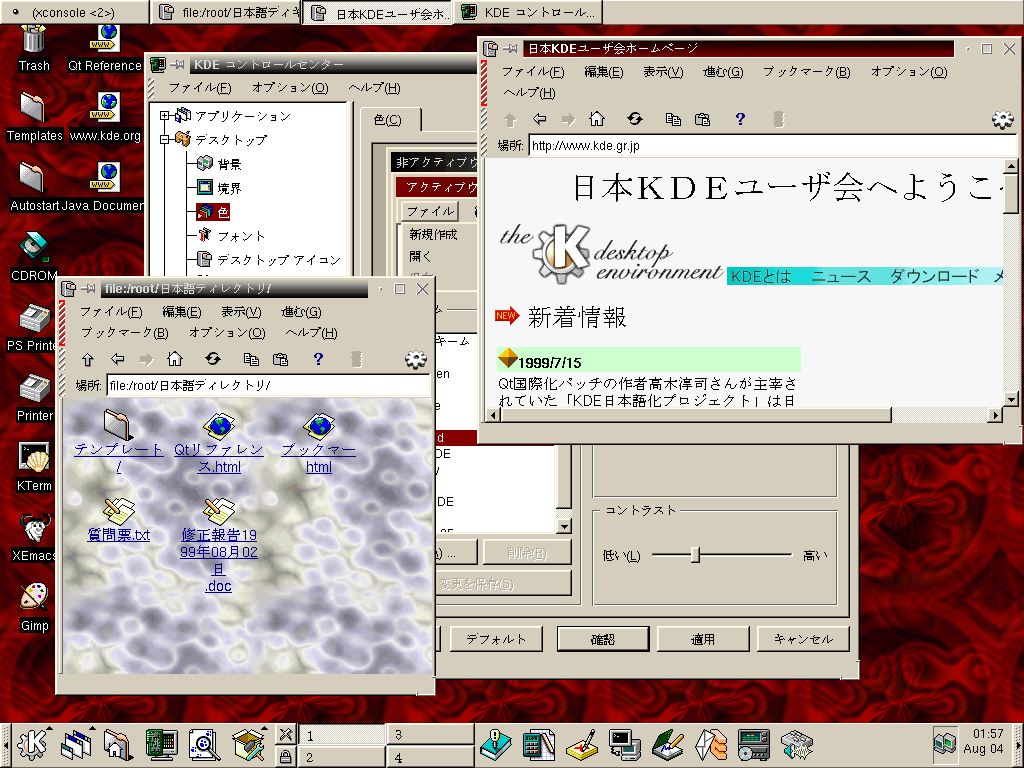Click the デフォルト button

[496, 639]
